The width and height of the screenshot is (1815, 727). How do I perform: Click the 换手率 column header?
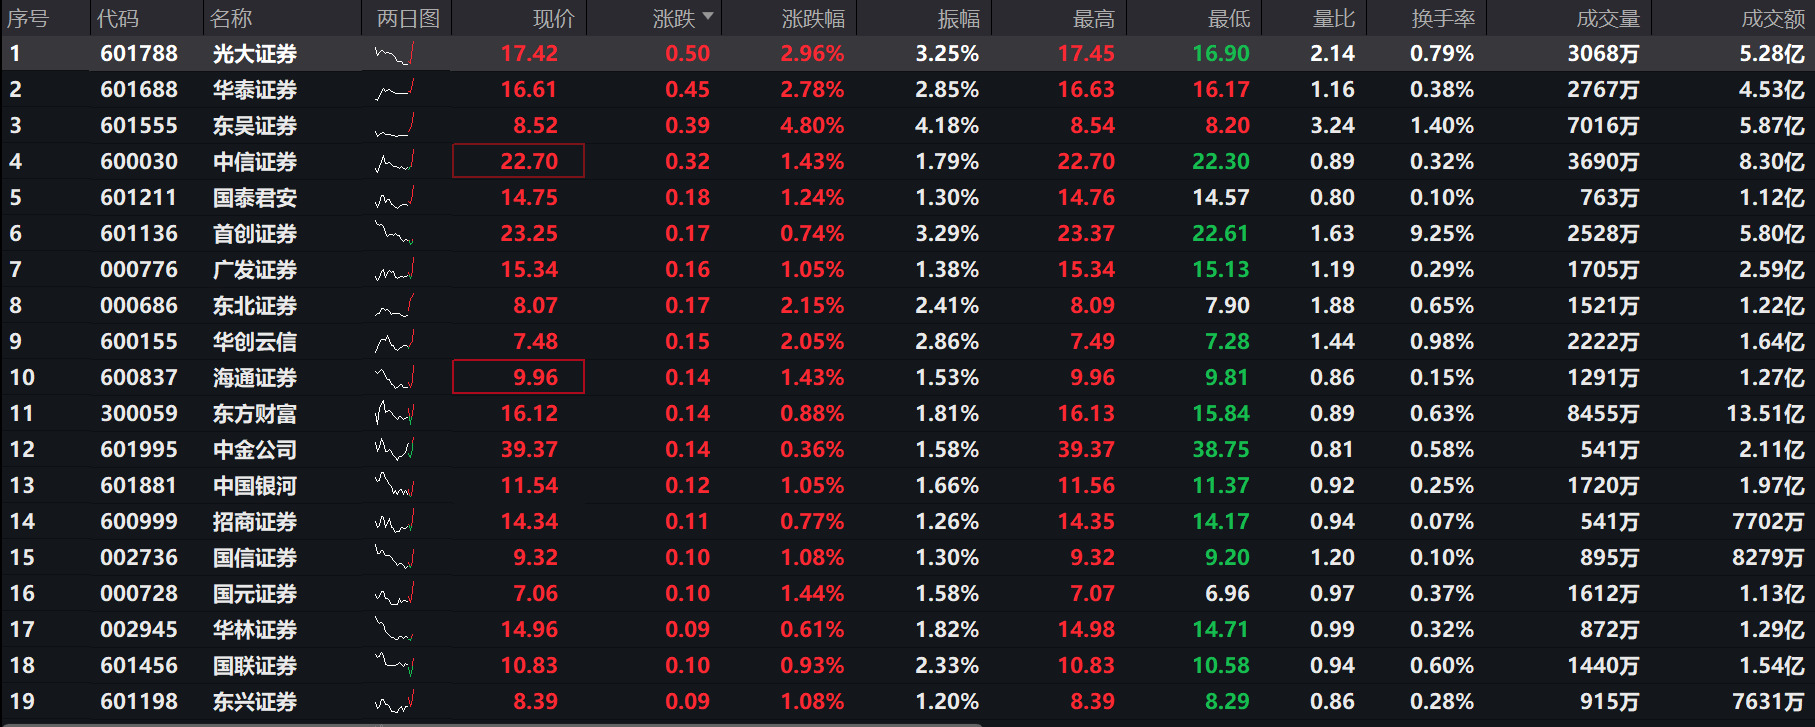(1442, 18)
